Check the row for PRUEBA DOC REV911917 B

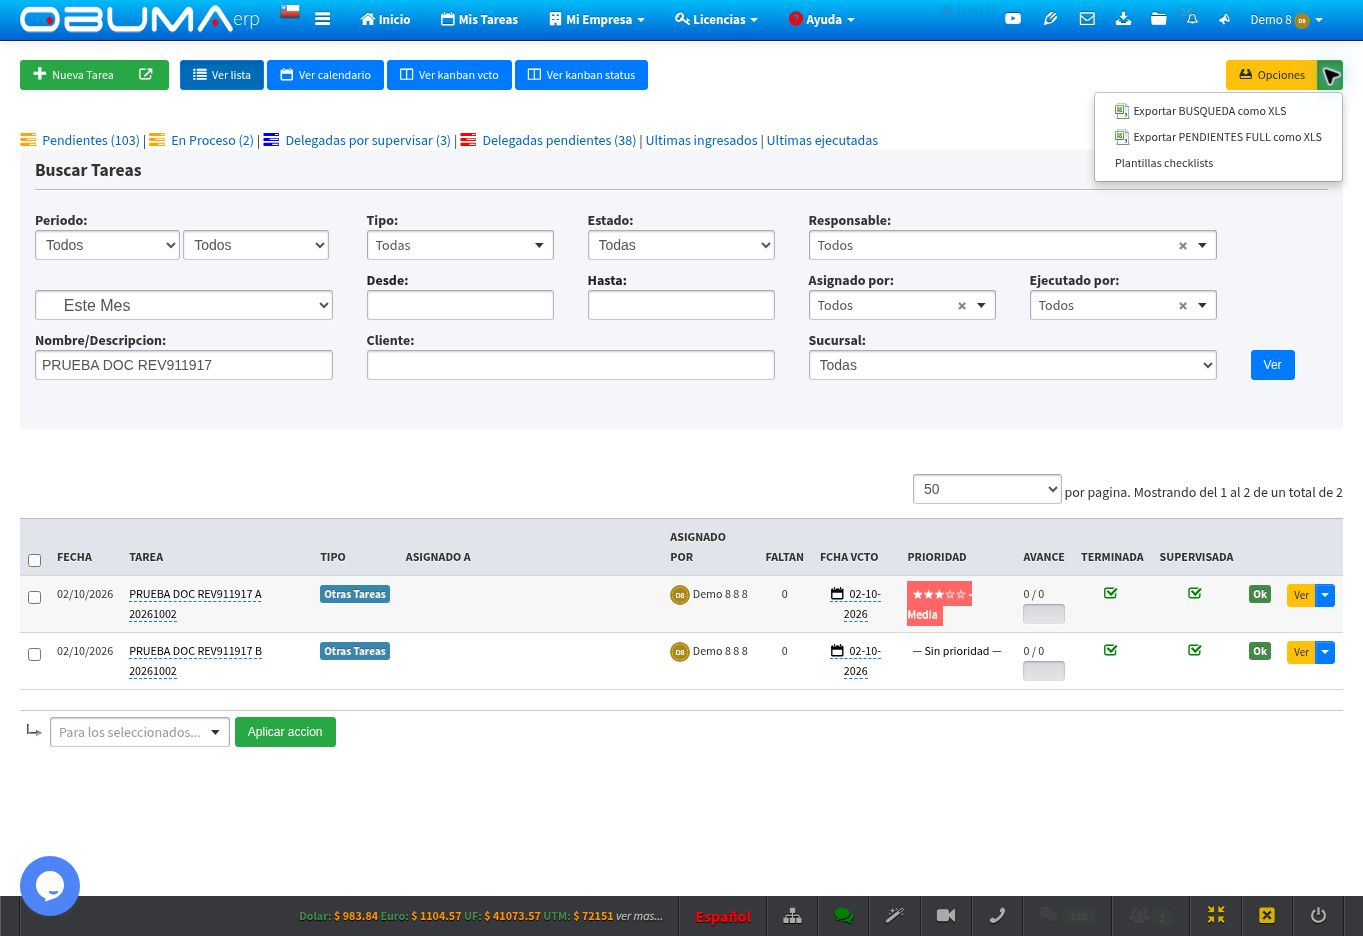(x=34, y=654)
